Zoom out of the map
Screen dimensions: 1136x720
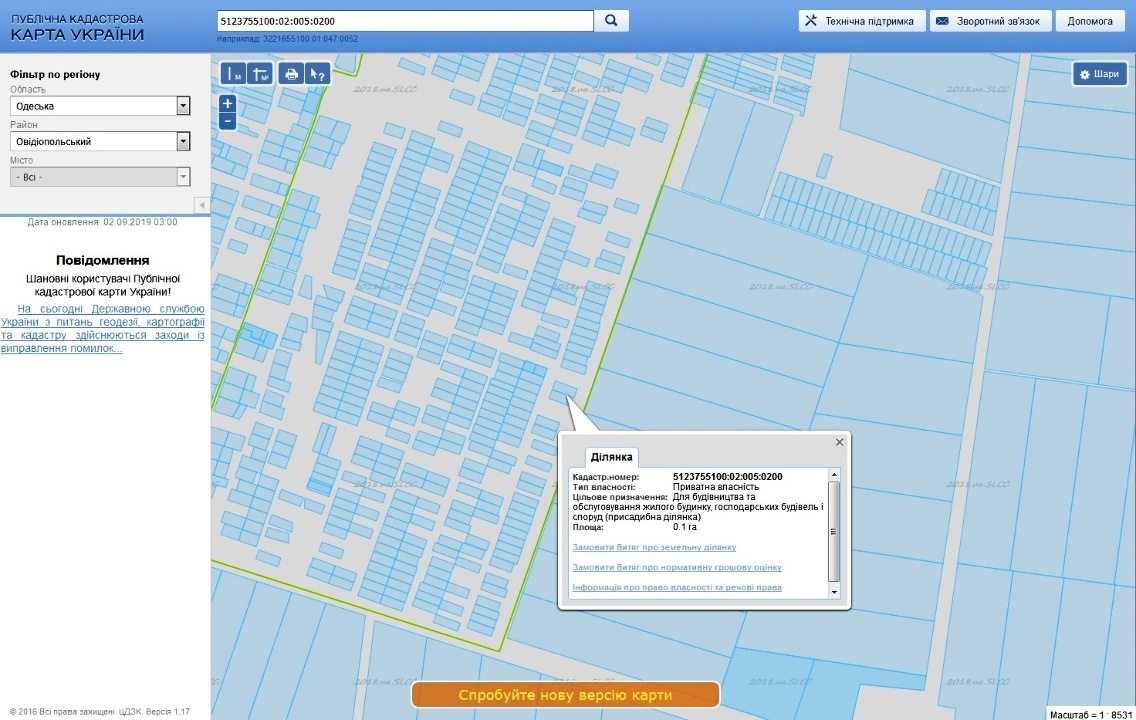[227, 121]
